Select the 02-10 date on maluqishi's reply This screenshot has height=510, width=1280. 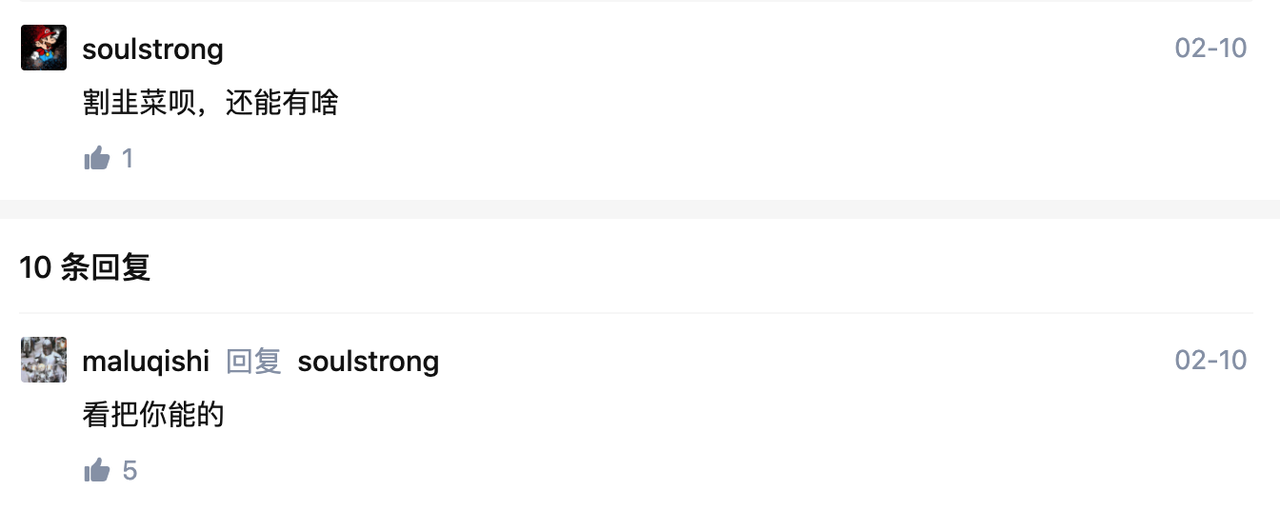(x=1211, y=360)
